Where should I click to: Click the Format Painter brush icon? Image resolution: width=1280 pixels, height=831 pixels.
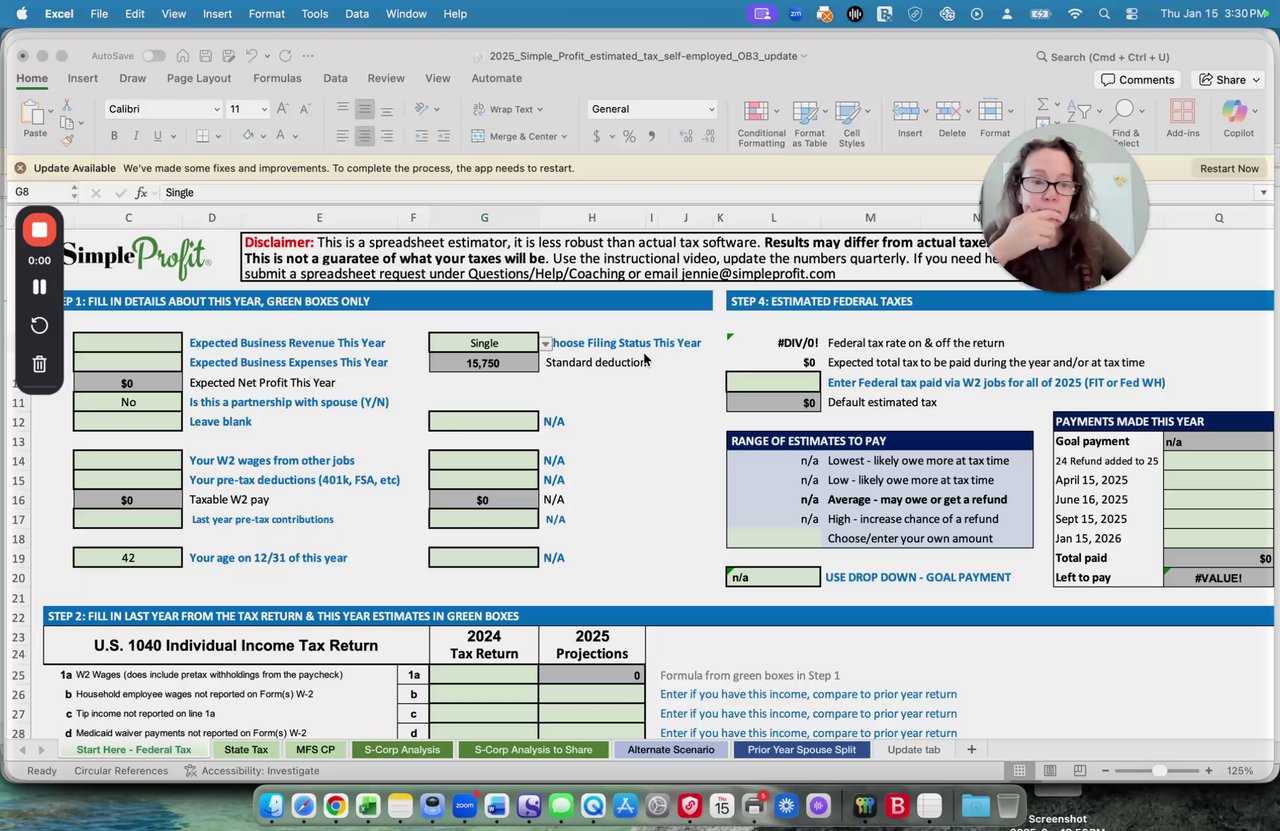click(67, 140)
